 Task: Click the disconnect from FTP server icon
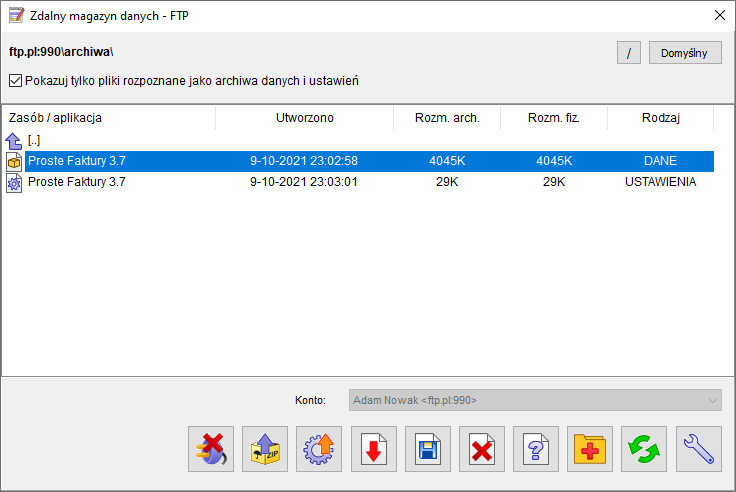pos(211,449)
